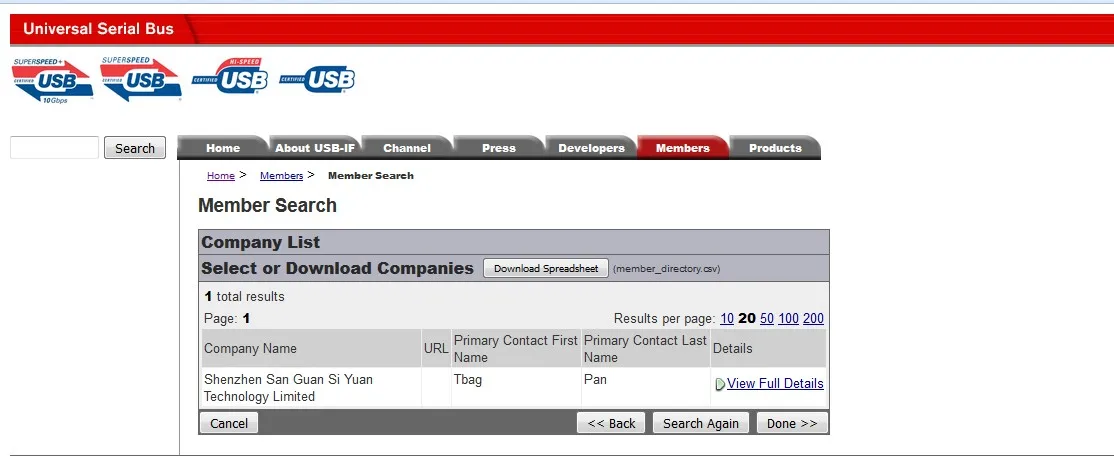Viewport: 1114px width, 467px height.
Task: Click the Primary Contact Last Name header
Action: 645,349
